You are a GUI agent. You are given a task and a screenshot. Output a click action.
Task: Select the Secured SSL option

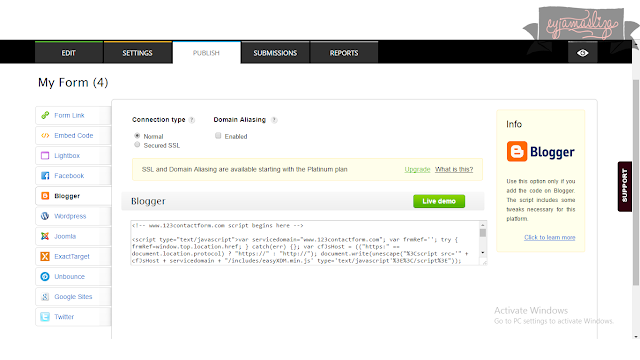137,145
